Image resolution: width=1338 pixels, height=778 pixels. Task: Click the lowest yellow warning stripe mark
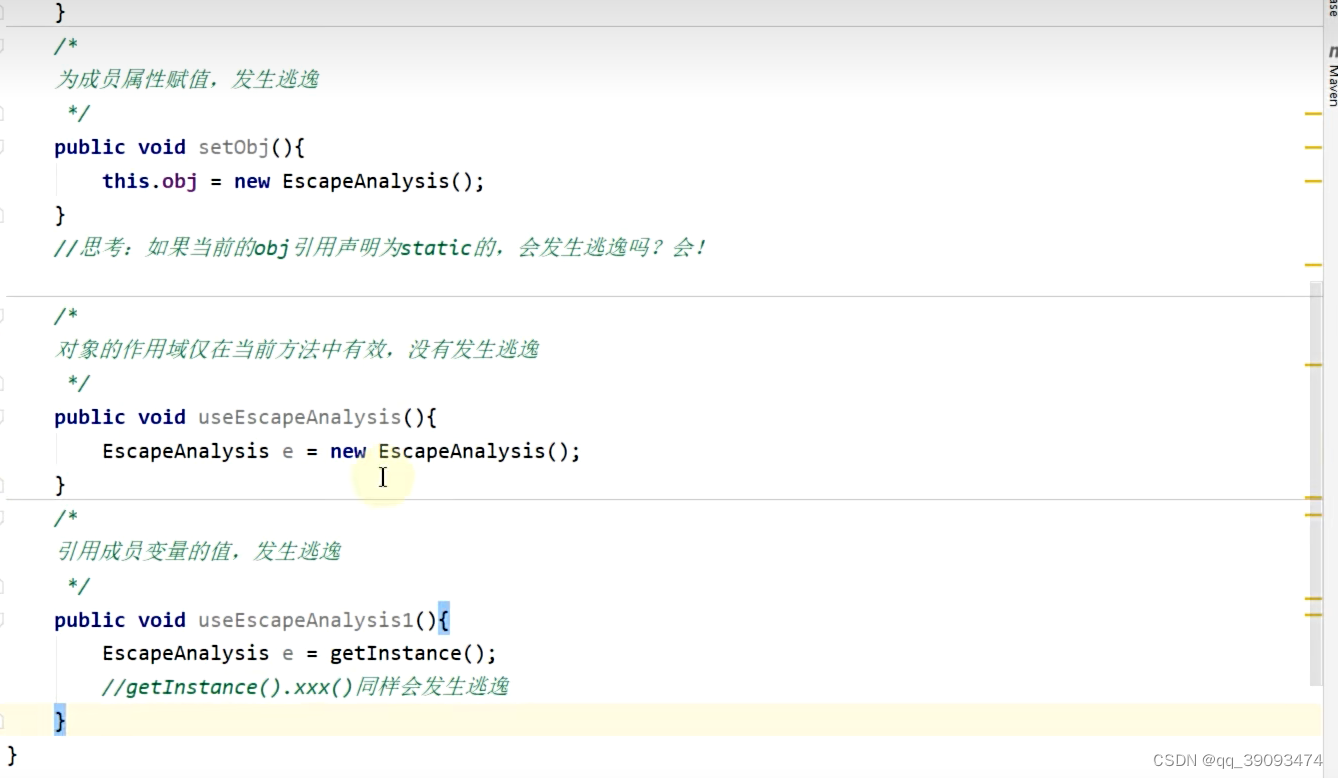click(x=1313, y=615)
